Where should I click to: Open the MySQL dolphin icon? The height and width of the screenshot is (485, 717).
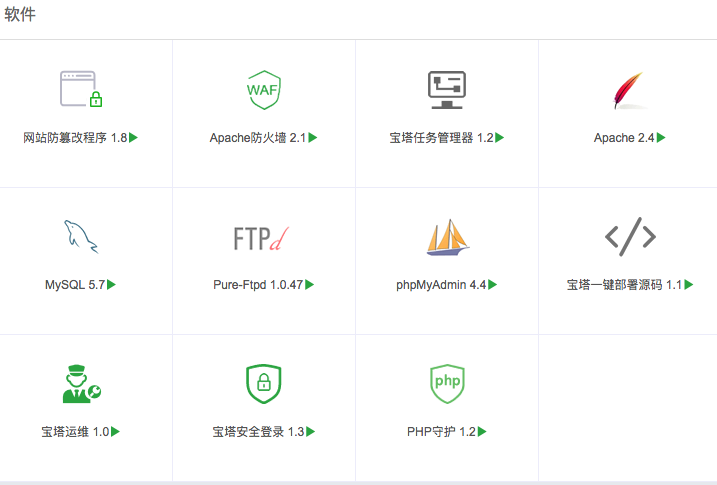point(81,236)
